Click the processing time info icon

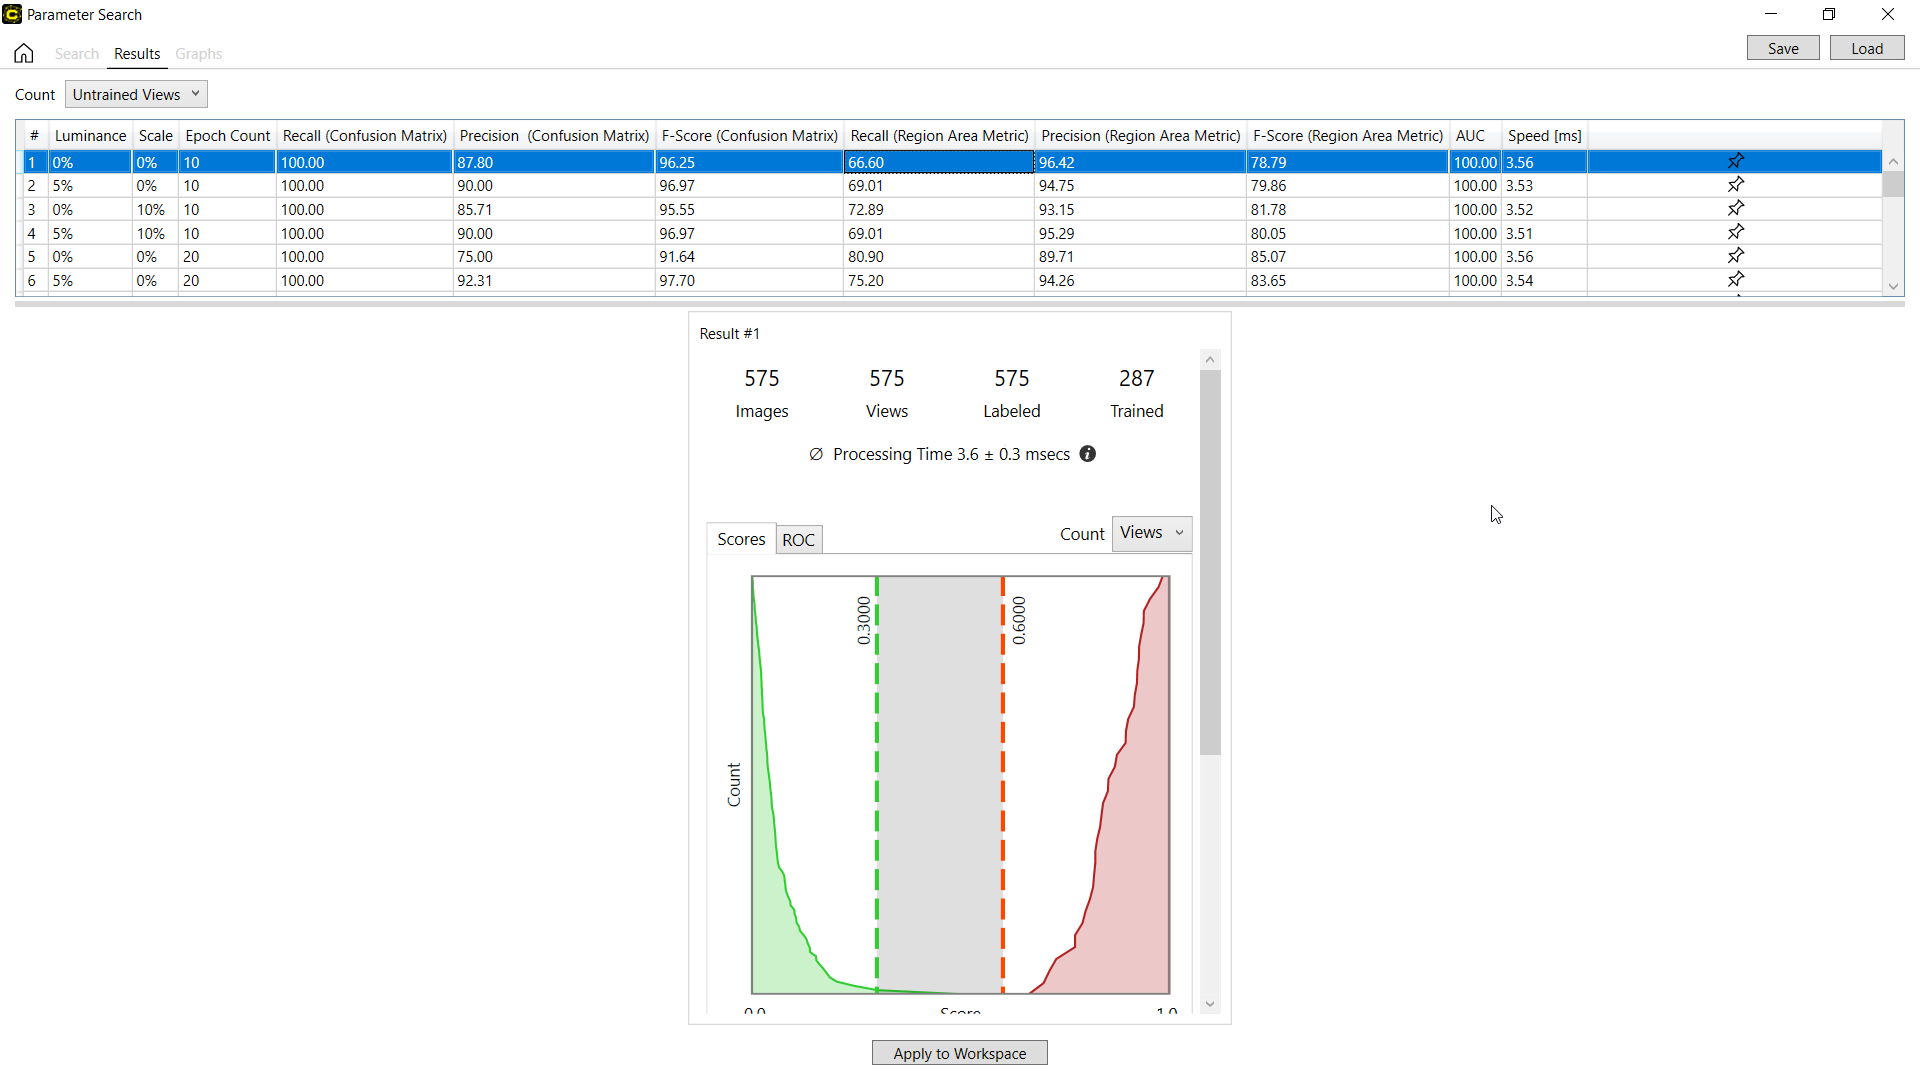pos(1087,454)
